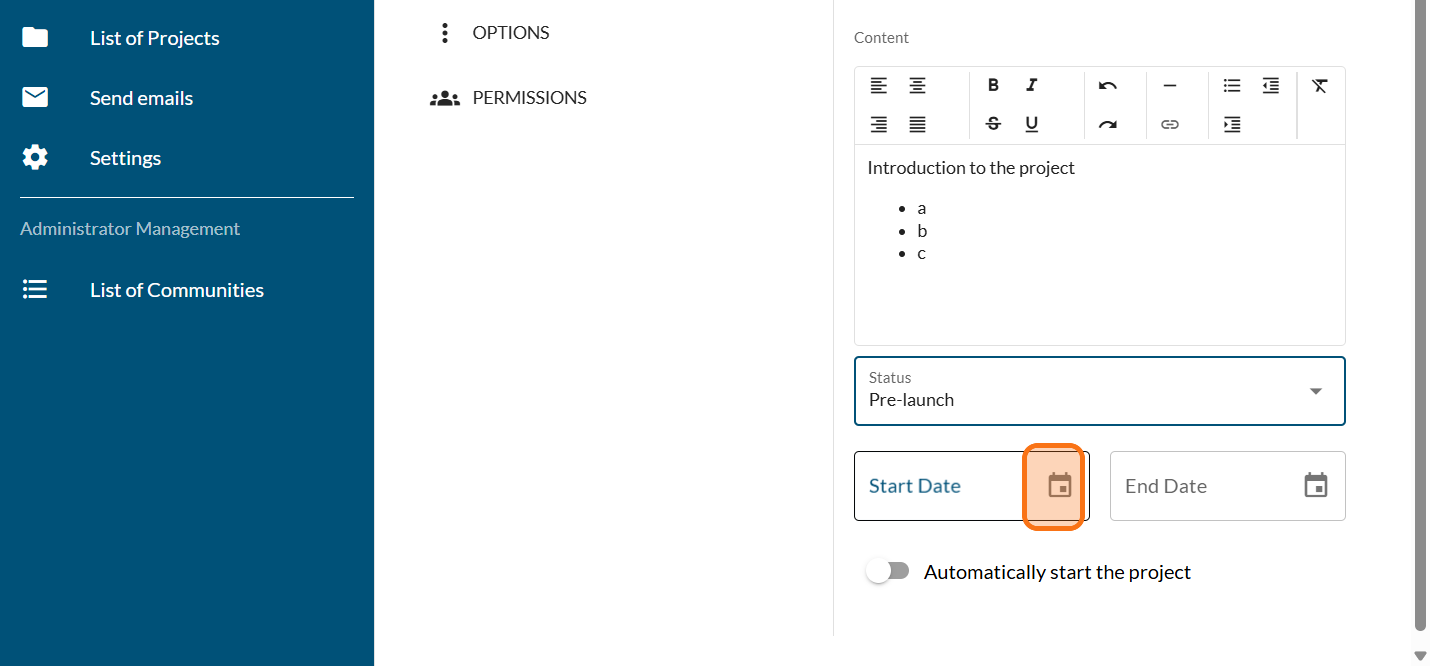
Task: Increase indent of the list
Action: pos(1232,124)
